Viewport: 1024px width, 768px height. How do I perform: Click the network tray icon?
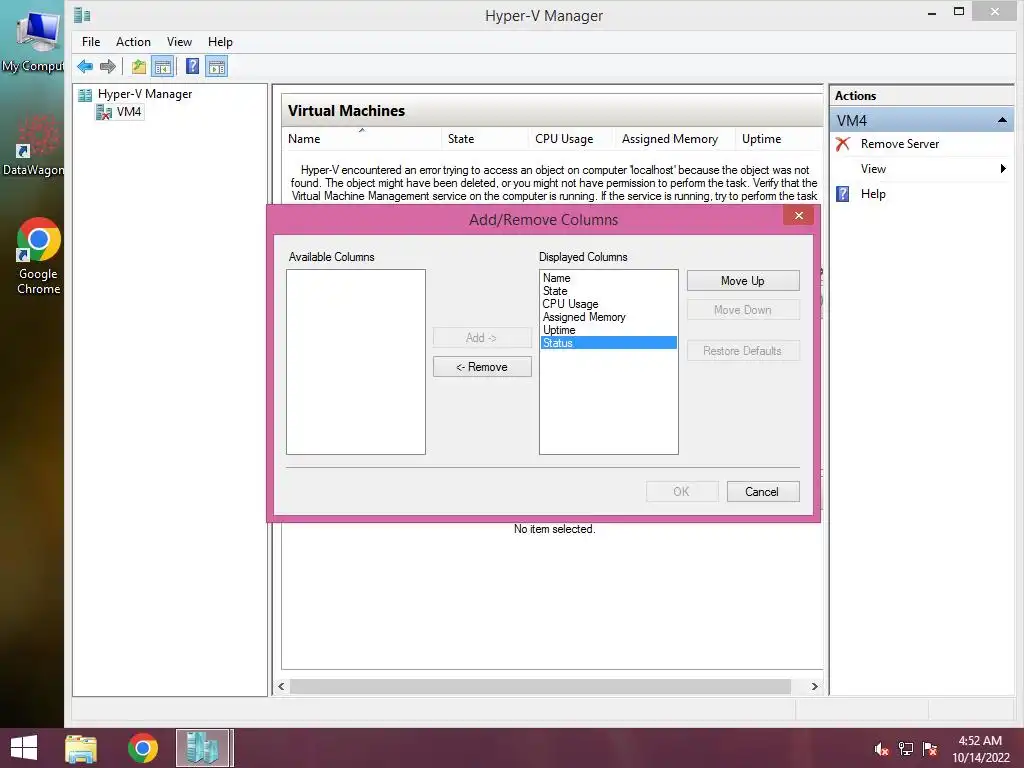point(906,749)
